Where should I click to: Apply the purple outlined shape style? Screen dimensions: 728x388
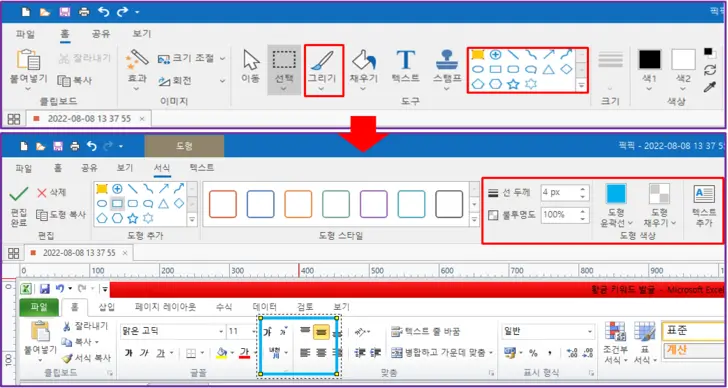[374, 204]
